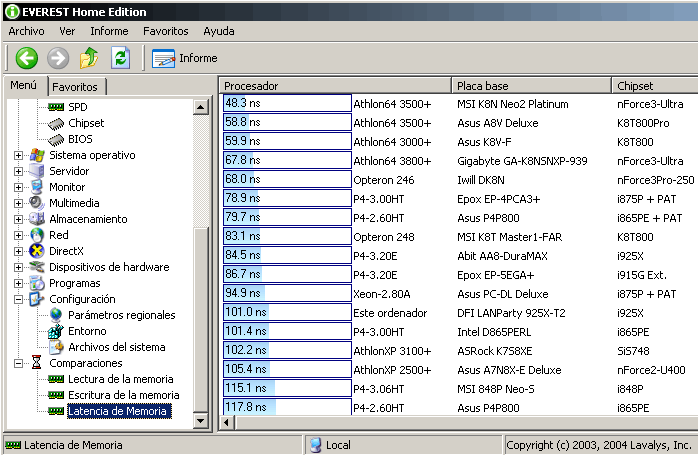Click the Lectura de la memoria chip icon
The height and width of the screenshot is (455, 698).
(x=56, y=379)
